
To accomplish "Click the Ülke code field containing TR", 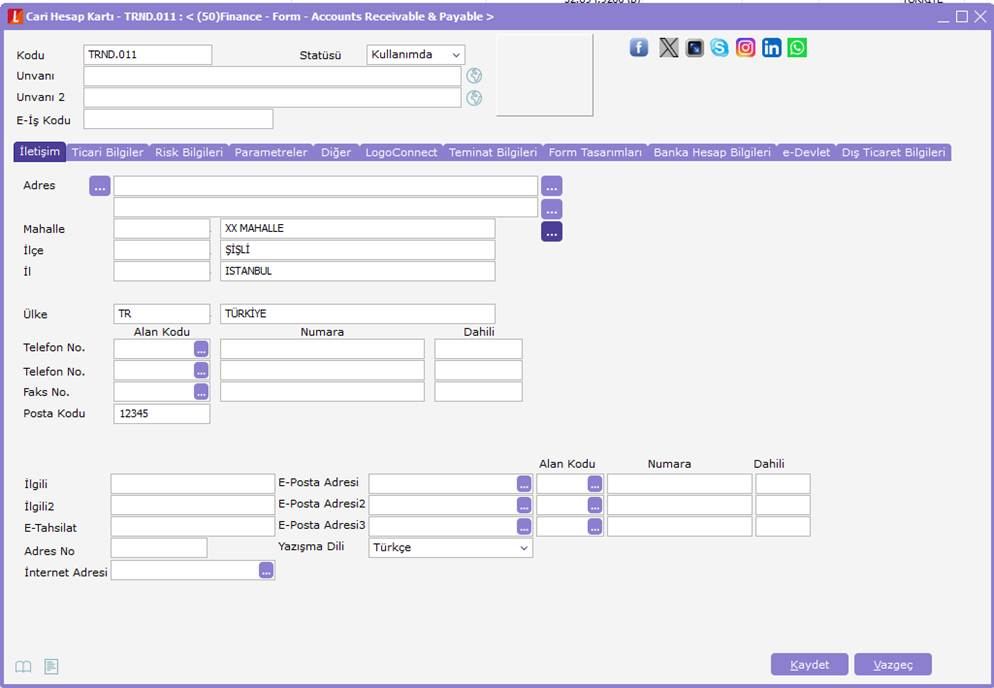I will point(162,314).
